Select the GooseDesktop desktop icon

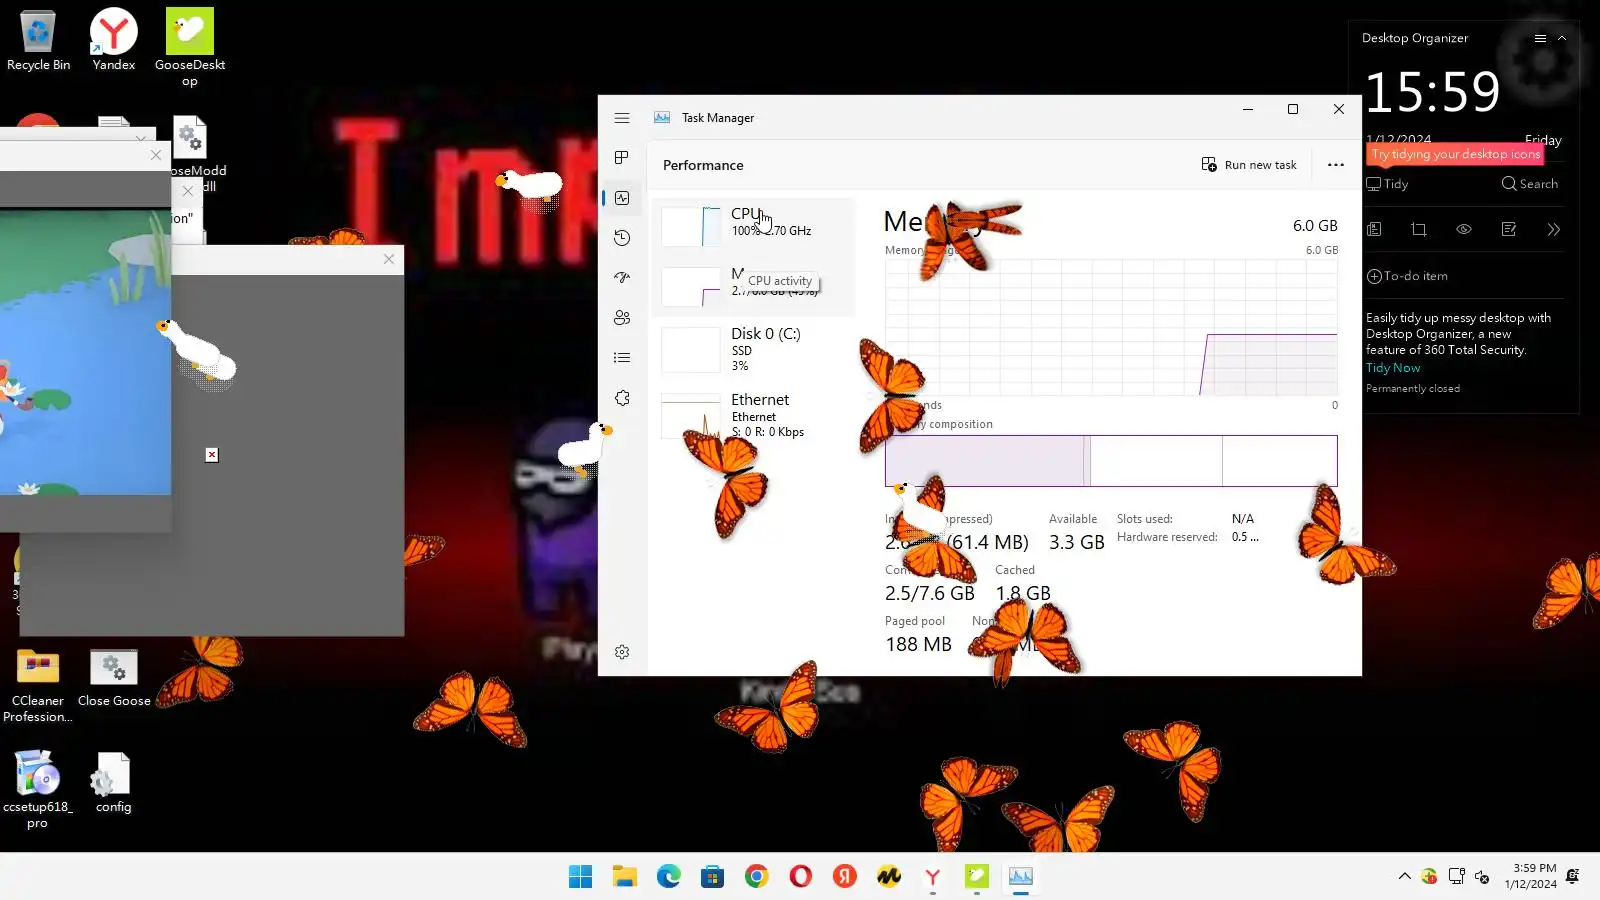(190, 48)
